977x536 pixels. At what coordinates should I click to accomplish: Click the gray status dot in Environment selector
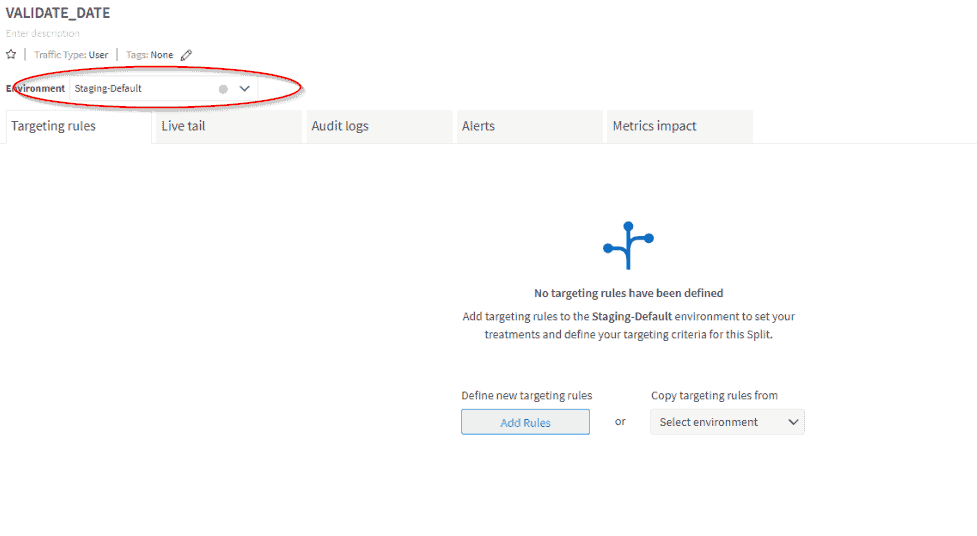click(223, 89)
